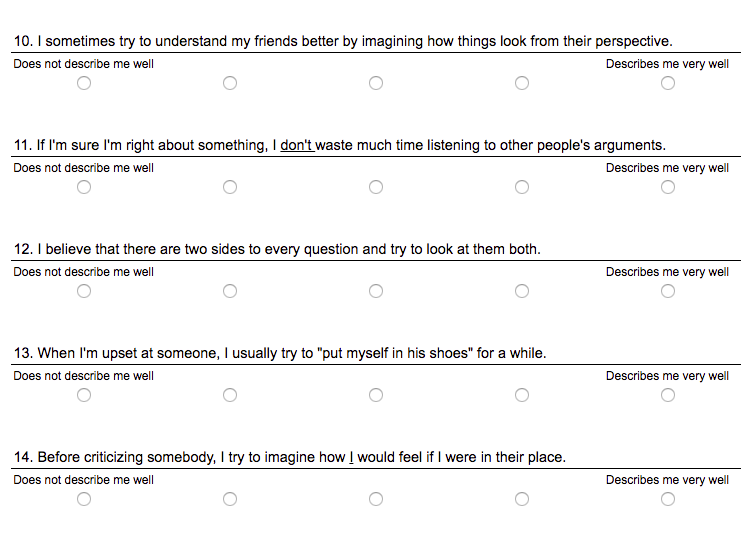This screenshot has height=538, width=756.
Task: Select last radio button for question 13
Action: click(x=668, y=395)
